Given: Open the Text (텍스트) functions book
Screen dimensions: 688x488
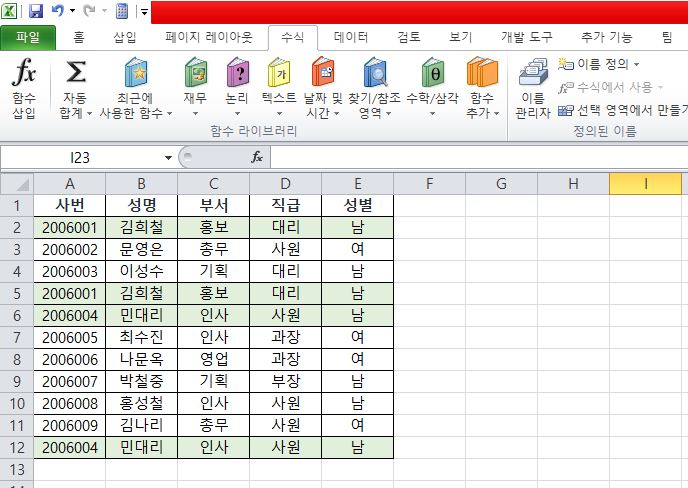Looking at the screenshot, I should [279, 72].
